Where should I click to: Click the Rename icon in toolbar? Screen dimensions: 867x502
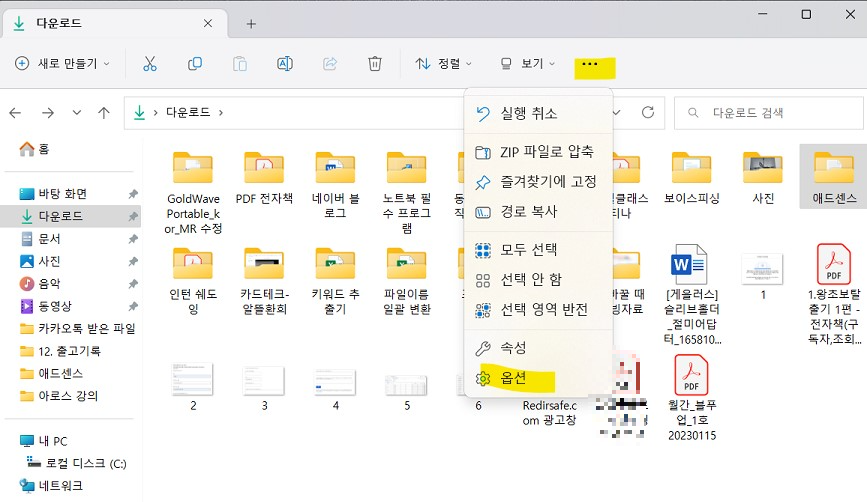coord(285,64)
